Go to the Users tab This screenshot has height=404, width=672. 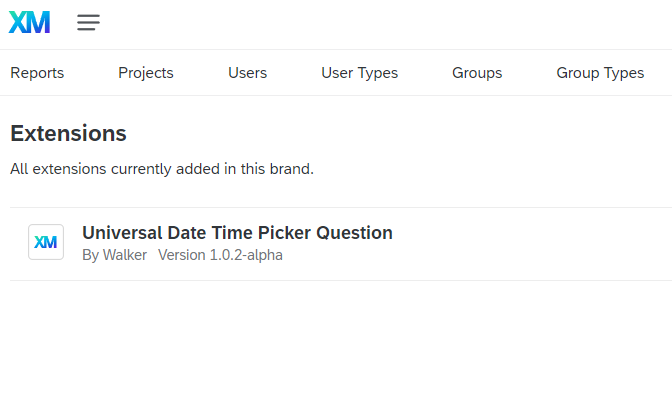(x=247, y=73)
